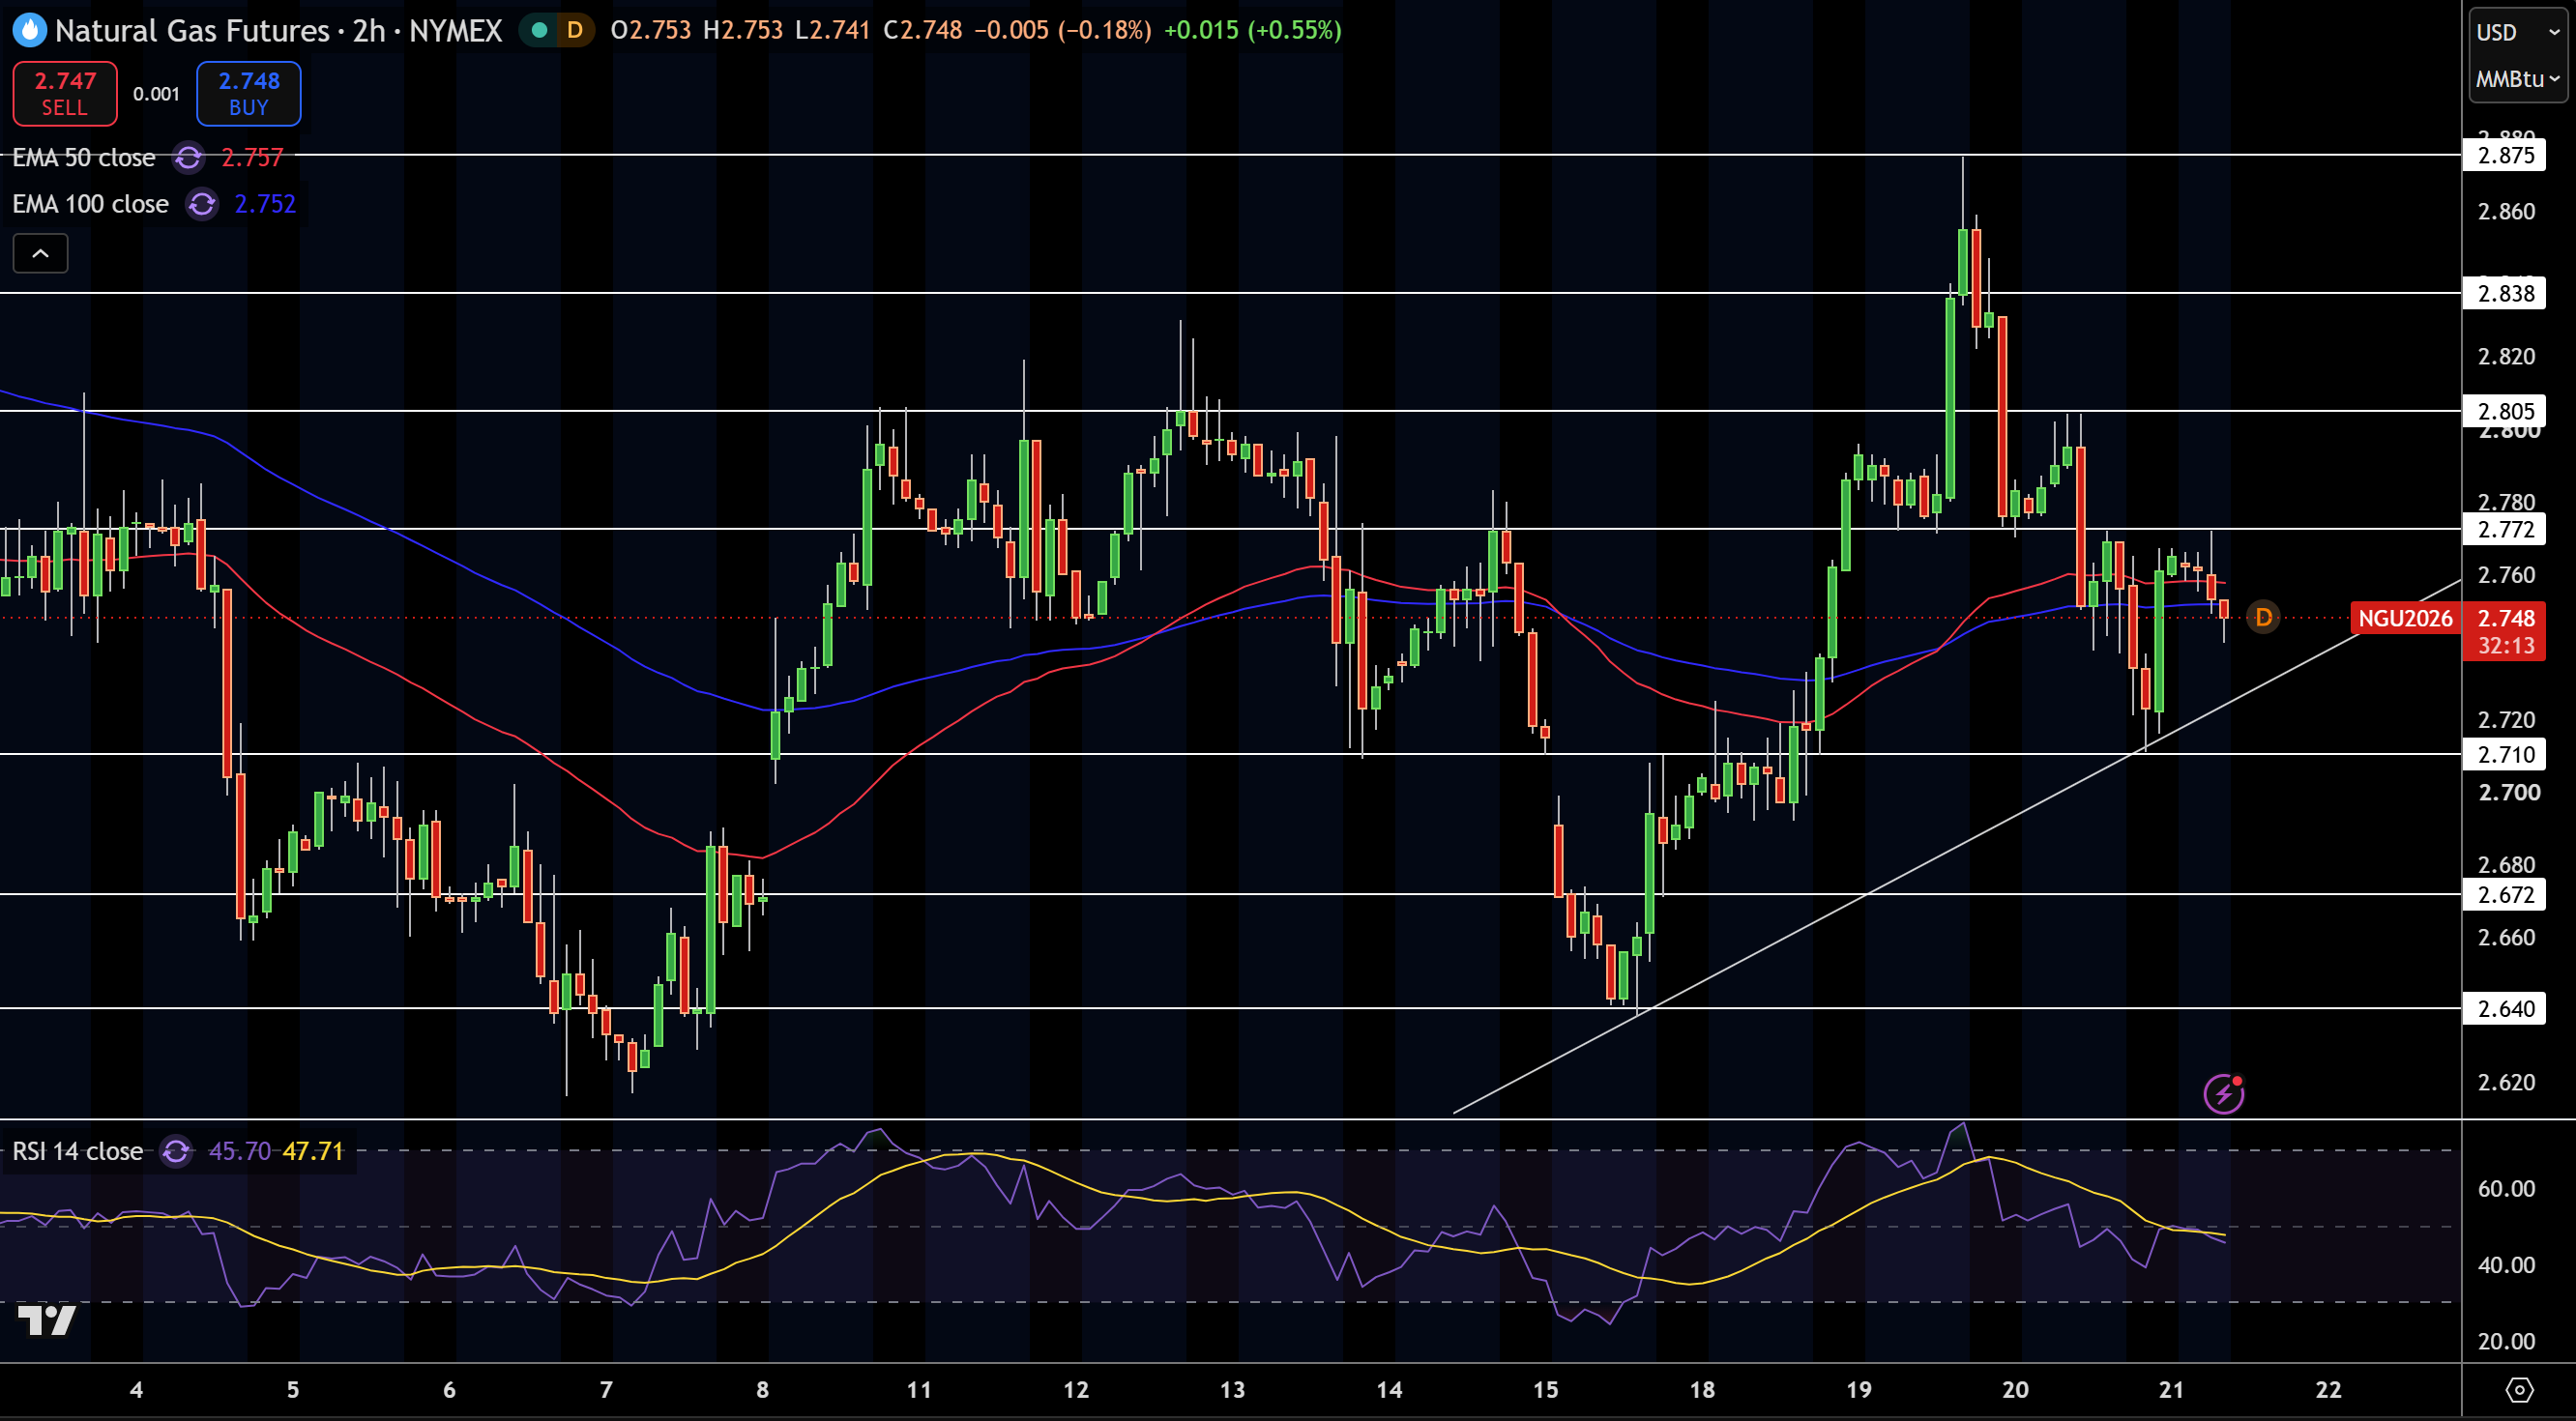
Task: Click the green market status dot
Action: click(540, 30)
